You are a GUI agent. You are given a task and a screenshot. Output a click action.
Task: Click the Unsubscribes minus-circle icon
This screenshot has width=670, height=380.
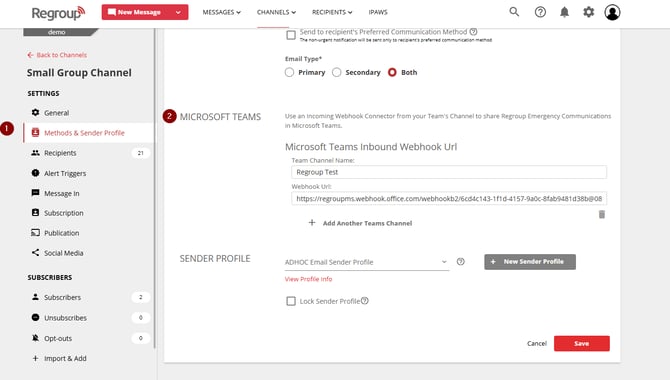coord(35,317)
